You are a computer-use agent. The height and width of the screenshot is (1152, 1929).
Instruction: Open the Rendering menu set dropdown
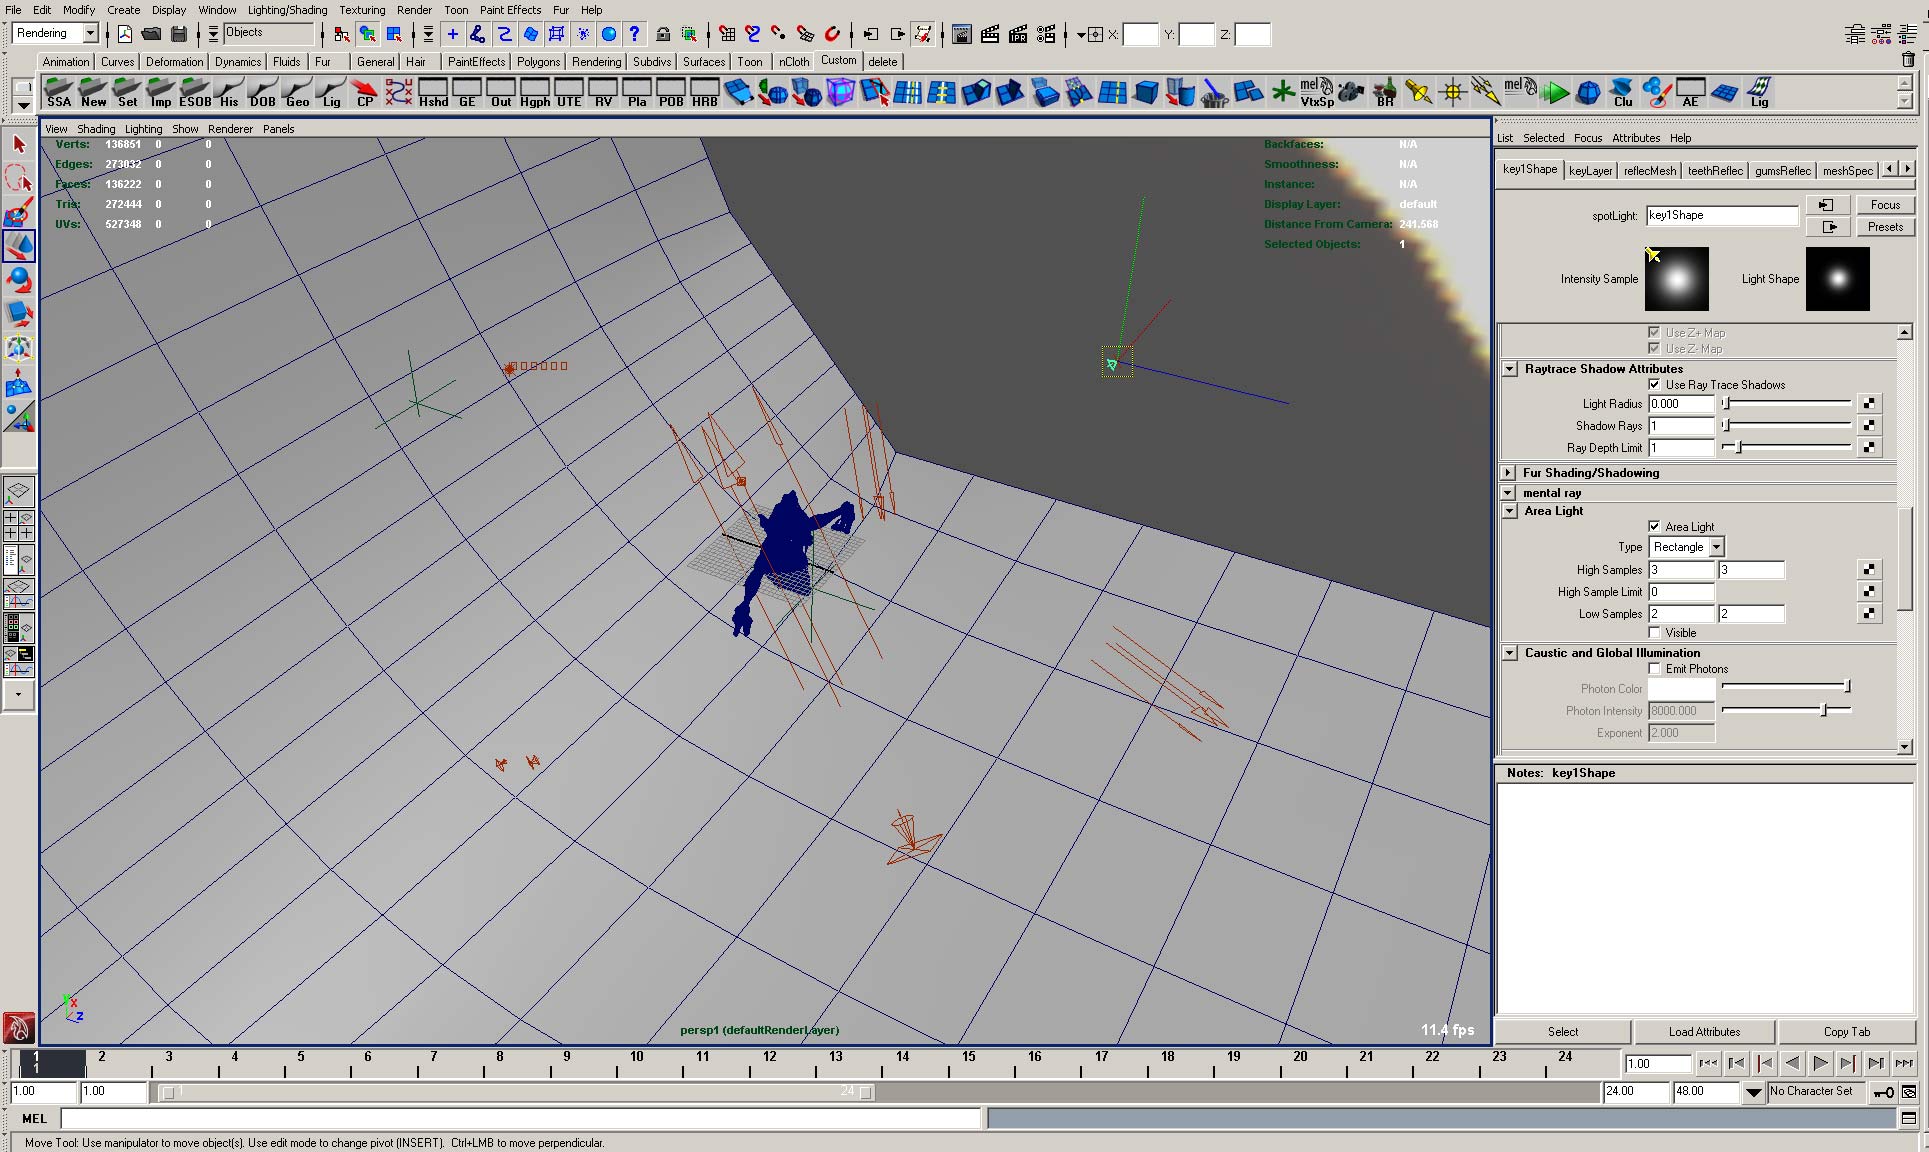[90, 33]
